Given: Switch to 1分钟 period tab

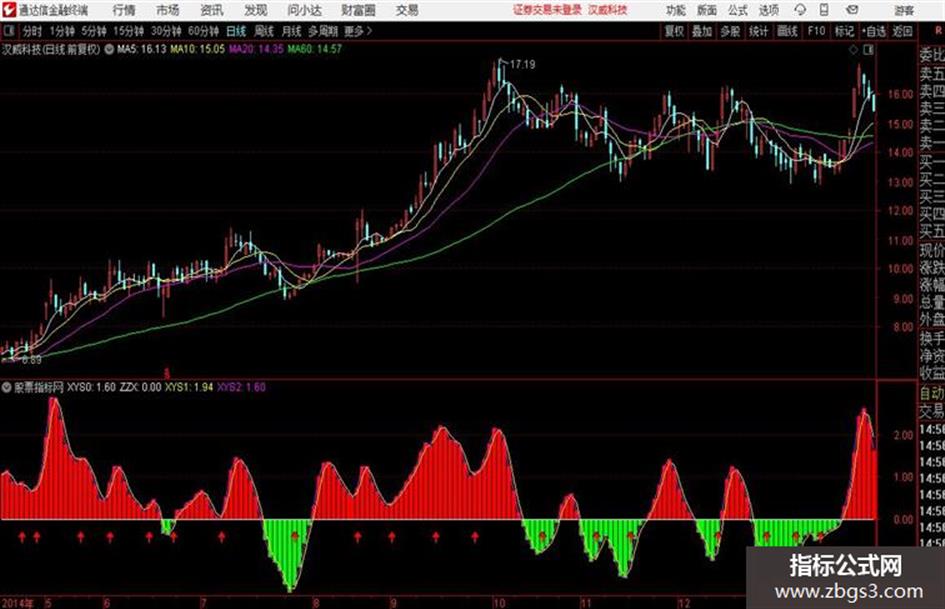Looking at the screenshot, I should [x=62, y=31].
